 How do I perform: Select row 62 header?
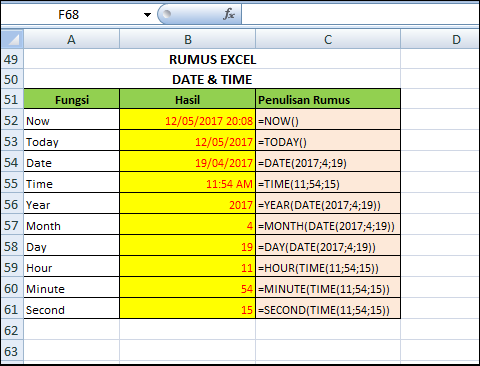click(12, 330)
